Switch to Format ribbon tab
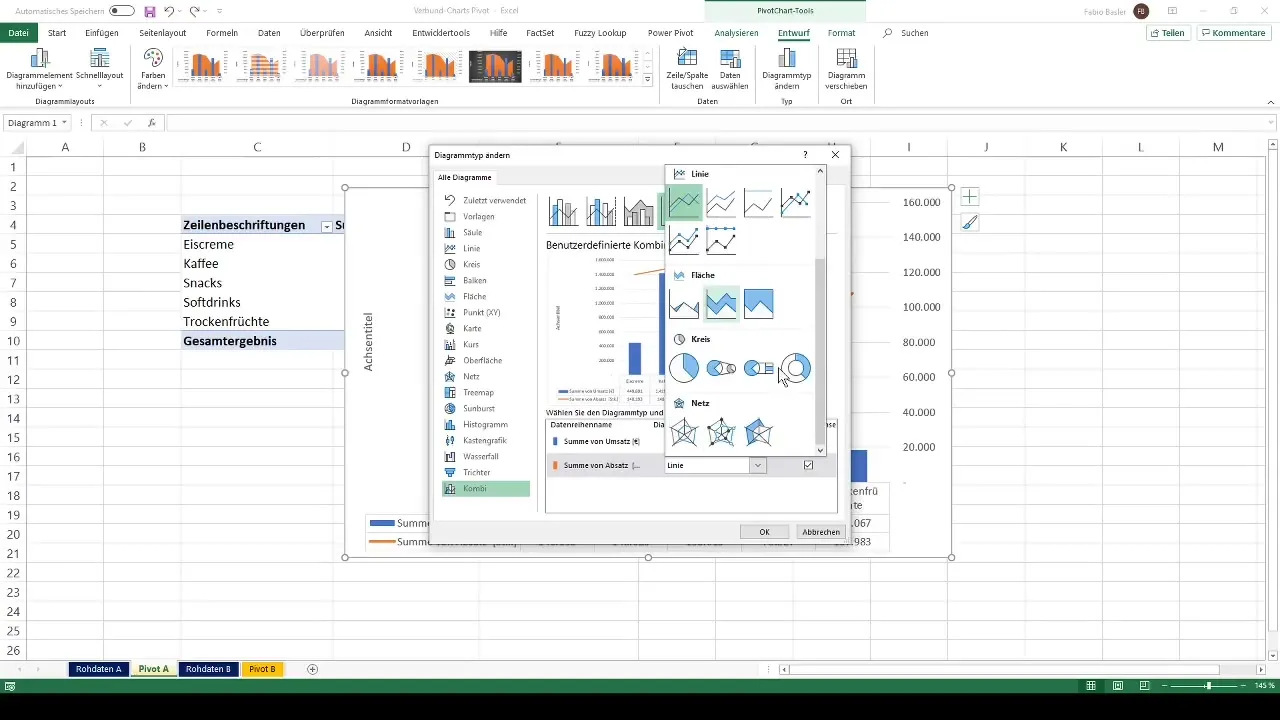 click(x=841, y=33)
